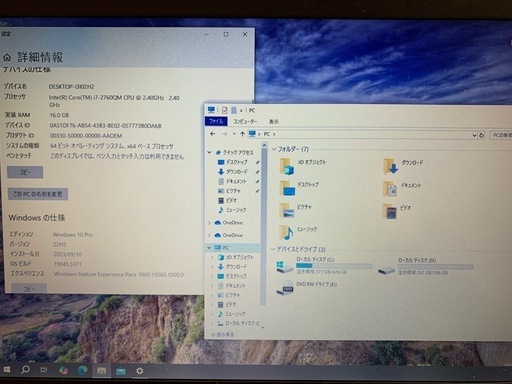Switch to the コンピューター ribbon tab

(x=245, y=121)
